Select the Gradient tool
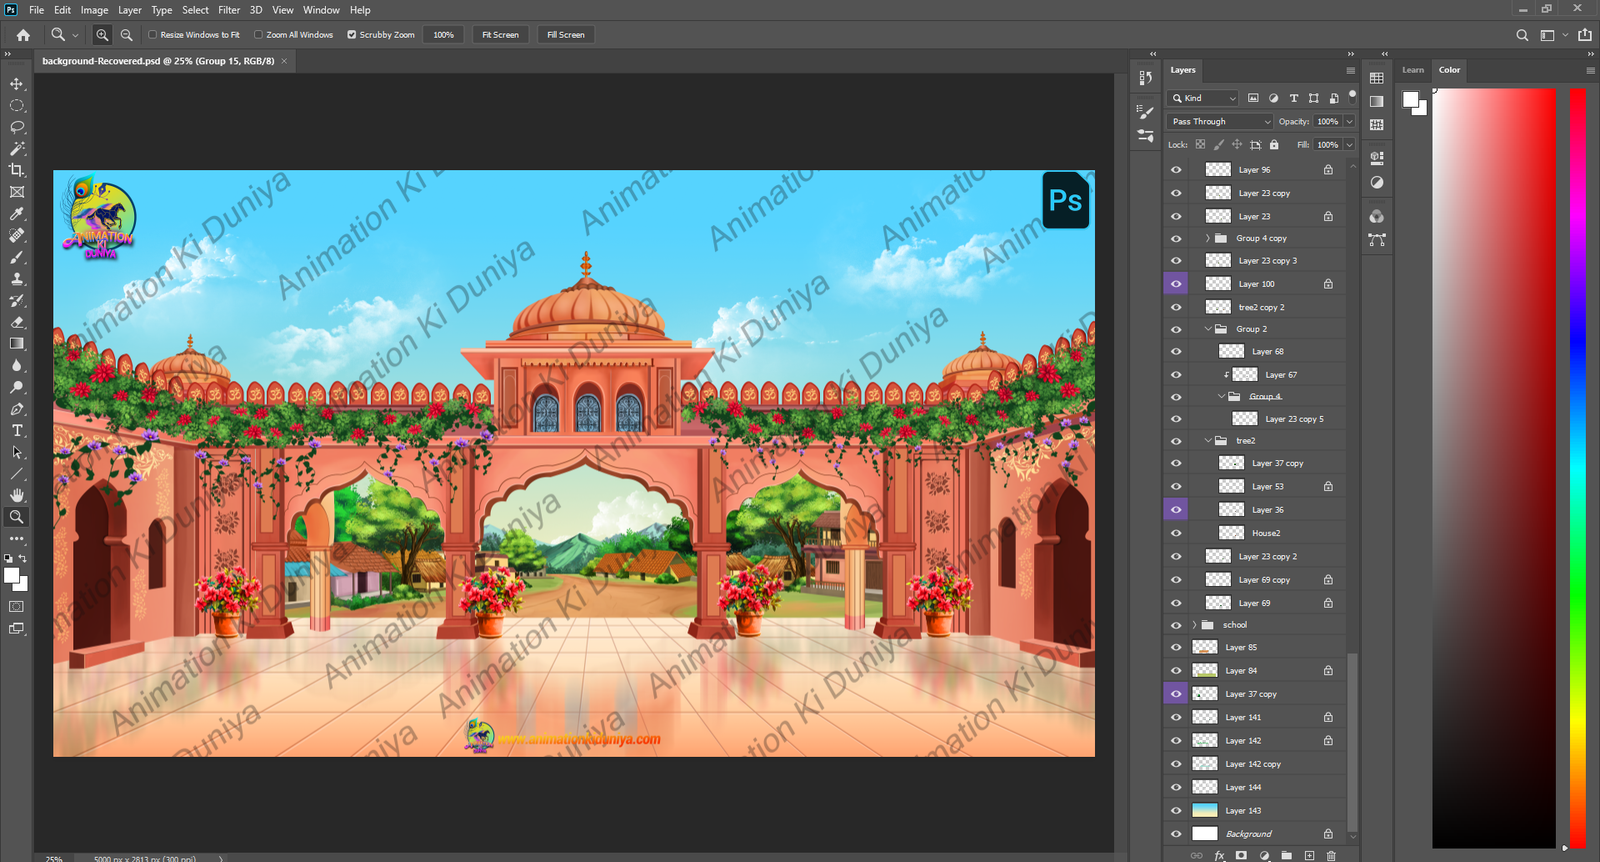The width and height of the screenshot is (1600, 862). tap(17, 344)
